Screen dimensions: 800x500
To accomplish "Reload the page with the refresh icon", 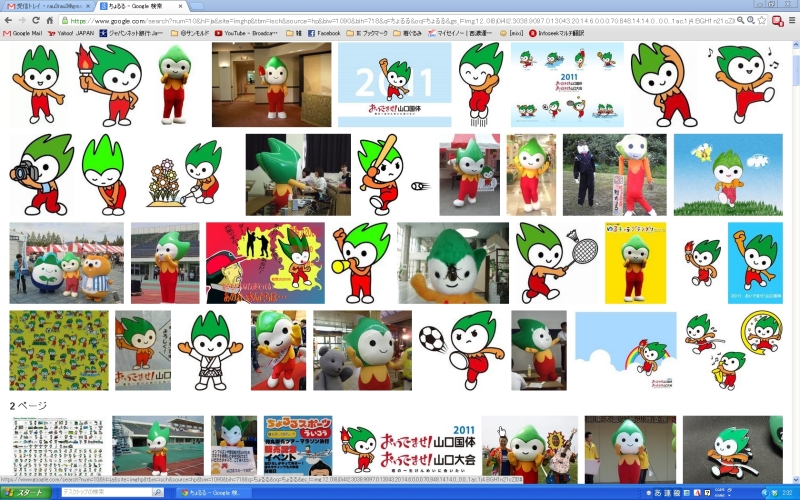I will click(36, 20).
